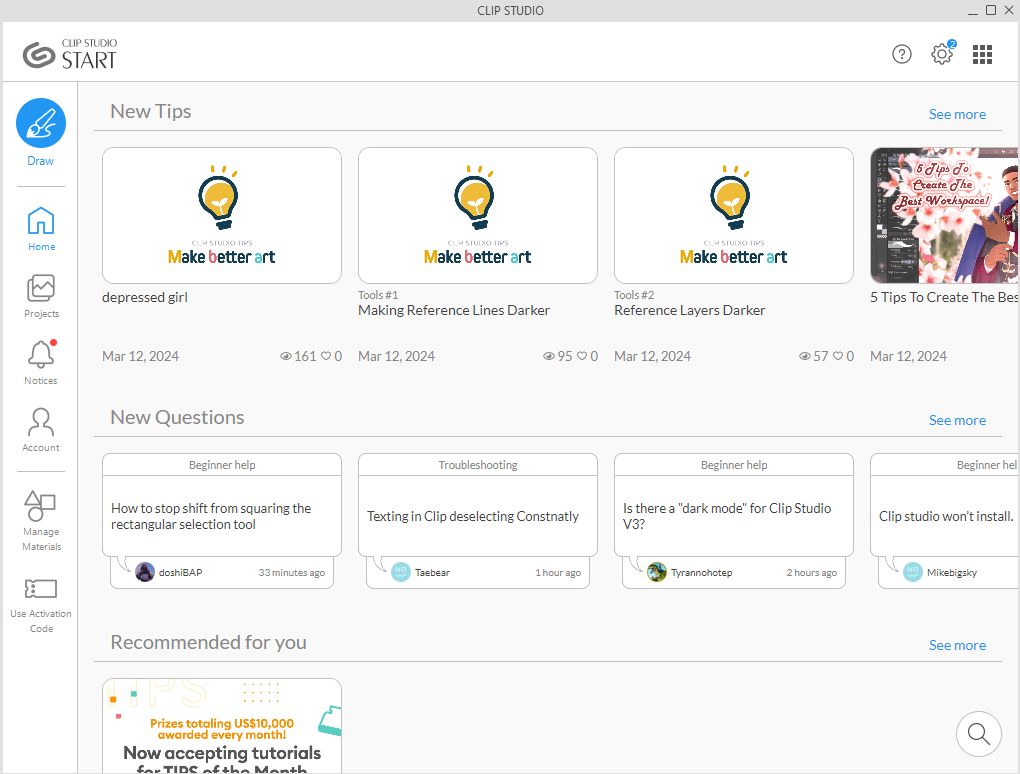Open the TIPS of the Month banner
This screenshot has height=774, width=1020.
[x=222, y=726]
